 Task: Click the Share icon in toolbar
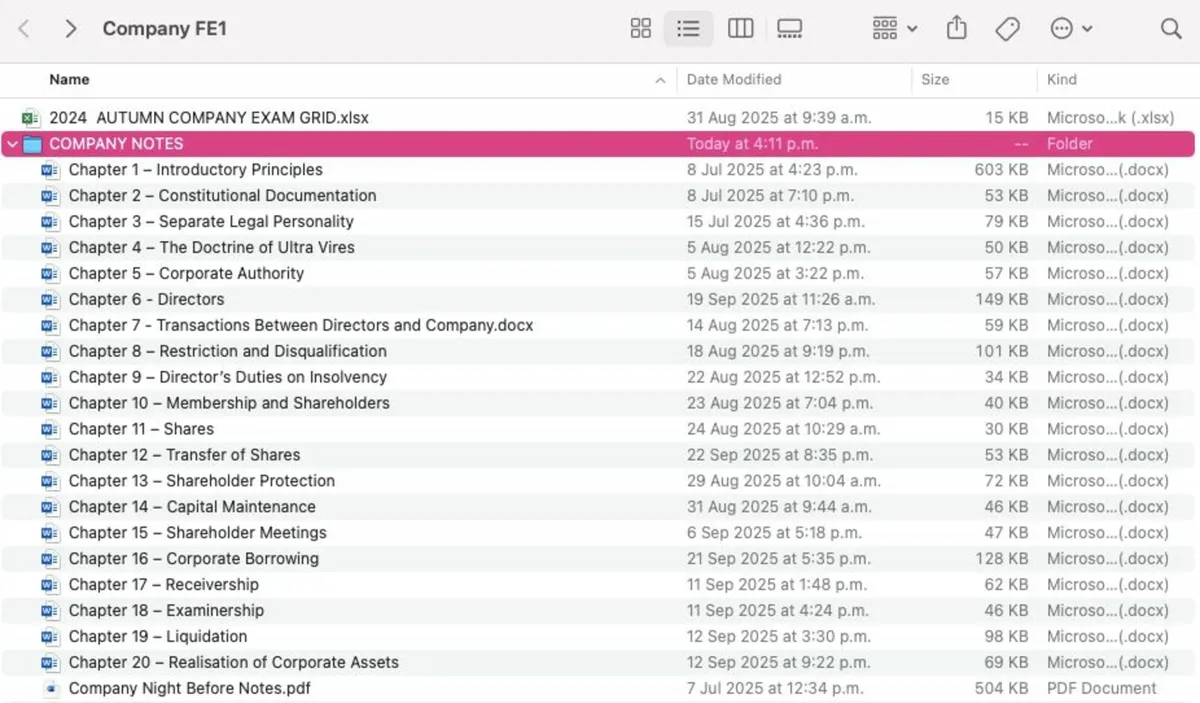coord(957,29)
